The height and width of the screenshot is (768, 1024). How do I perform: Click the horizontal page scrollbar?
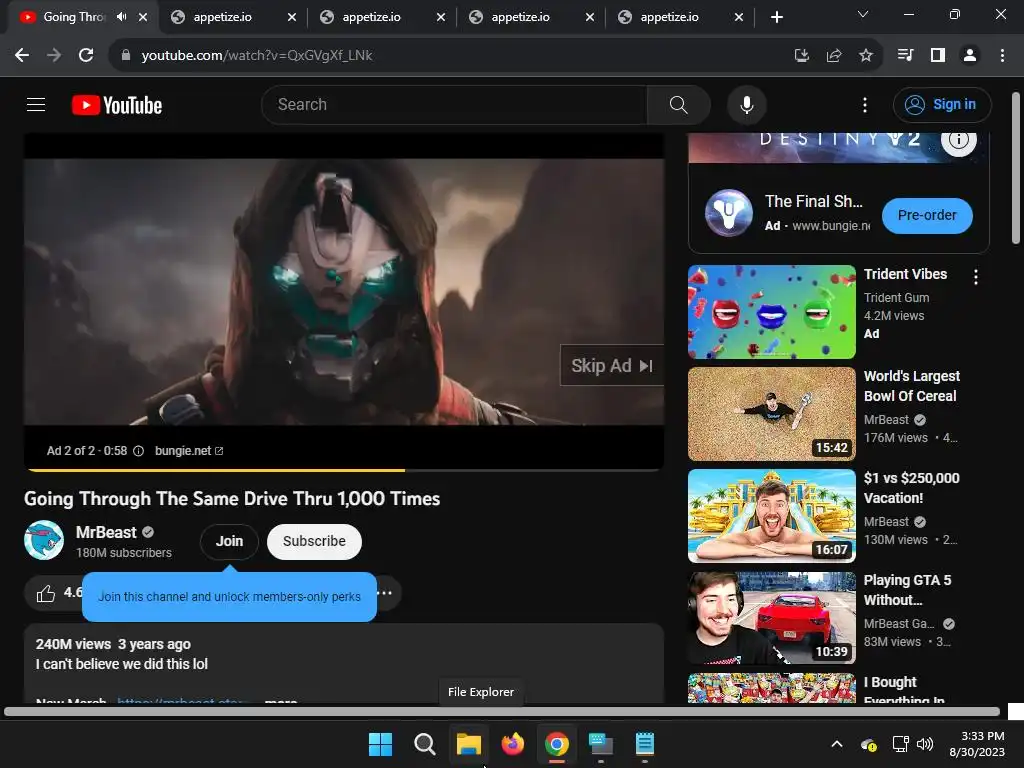point(502,712)
